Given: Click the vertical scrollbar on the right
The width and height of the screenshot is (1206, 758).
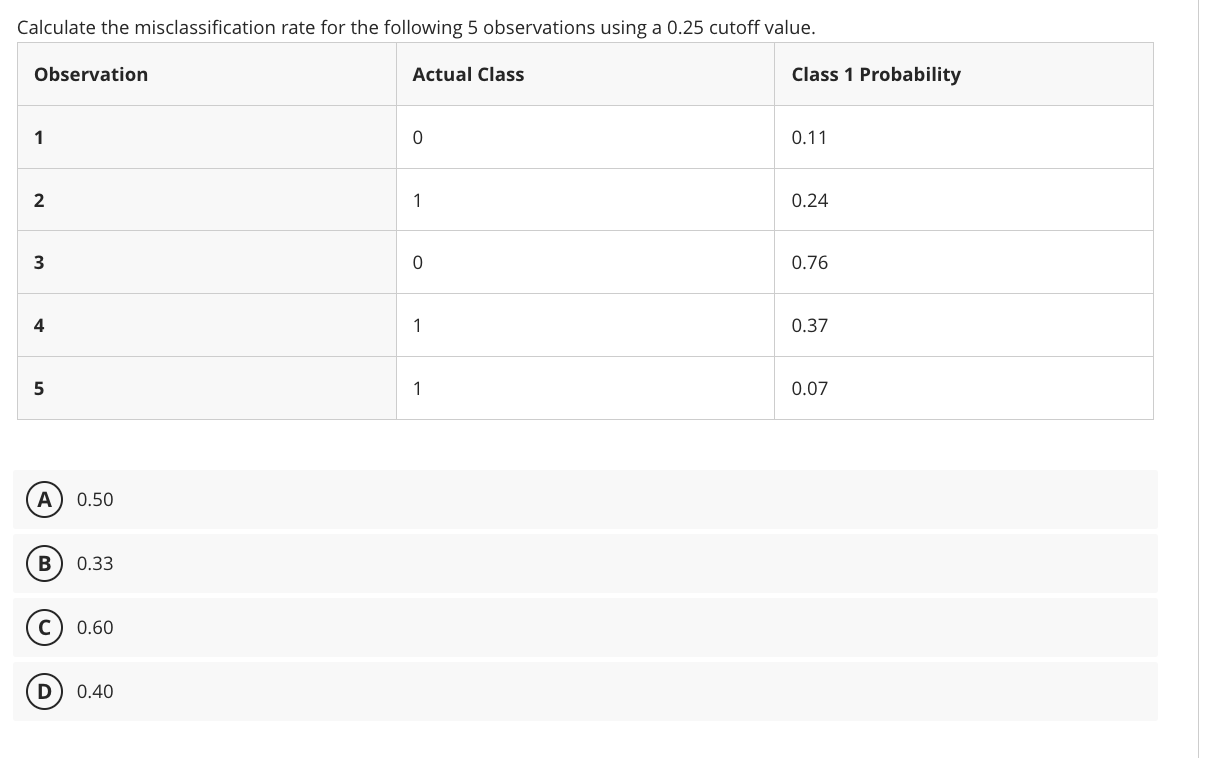Looking at the screenshot, I should click(x=1197, y=379).
